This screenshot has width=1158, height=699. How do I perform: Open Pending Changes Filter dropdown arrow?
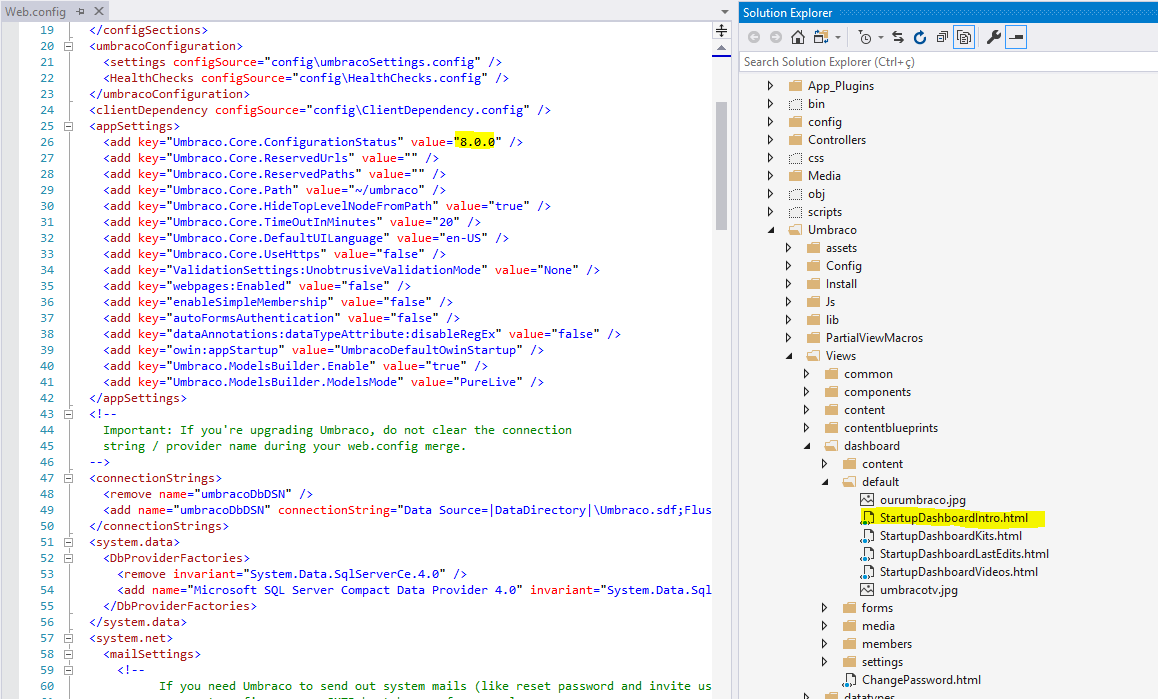881,37
